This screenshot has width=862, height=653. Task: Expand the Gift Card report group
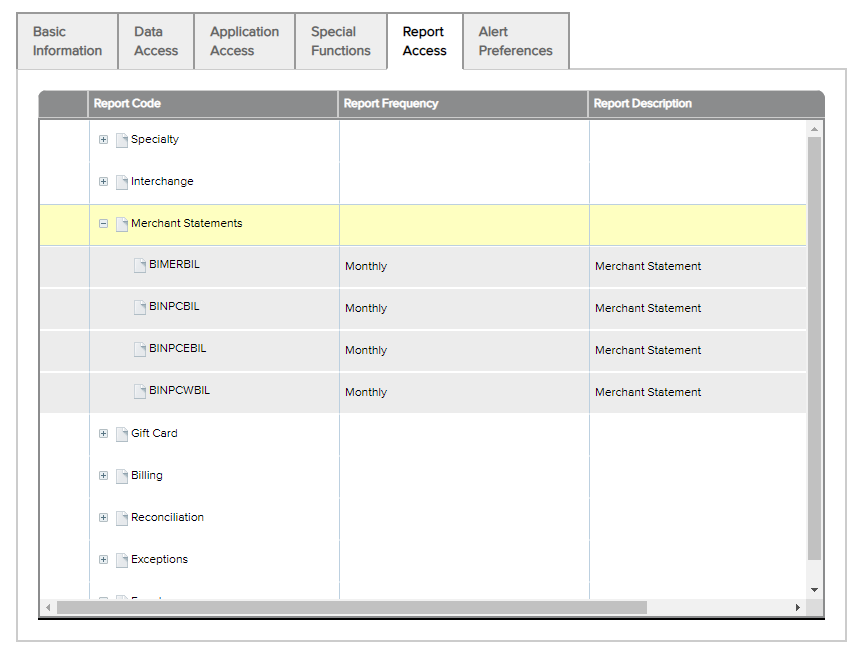tap(103, 434)
